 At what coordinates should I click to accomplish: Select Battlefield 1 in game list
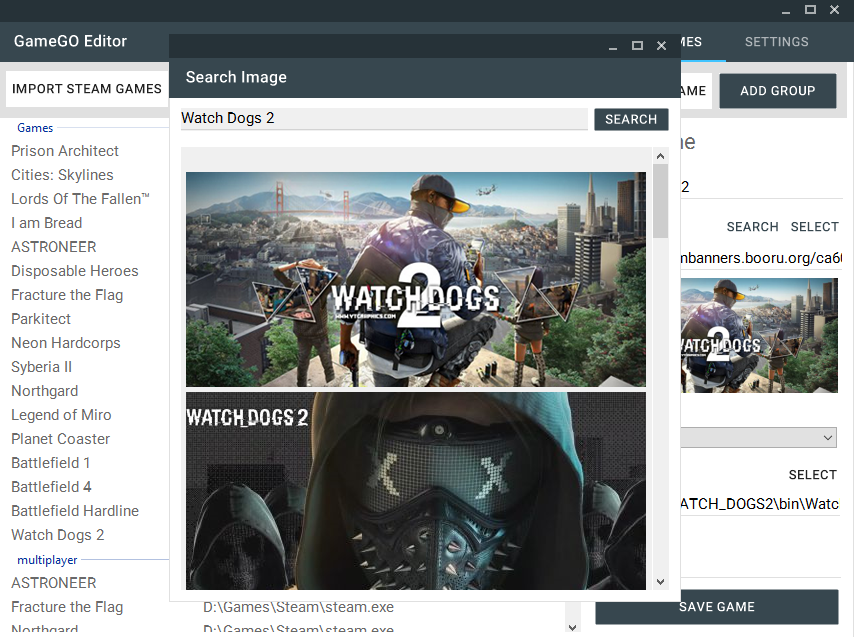coord(51,462)
